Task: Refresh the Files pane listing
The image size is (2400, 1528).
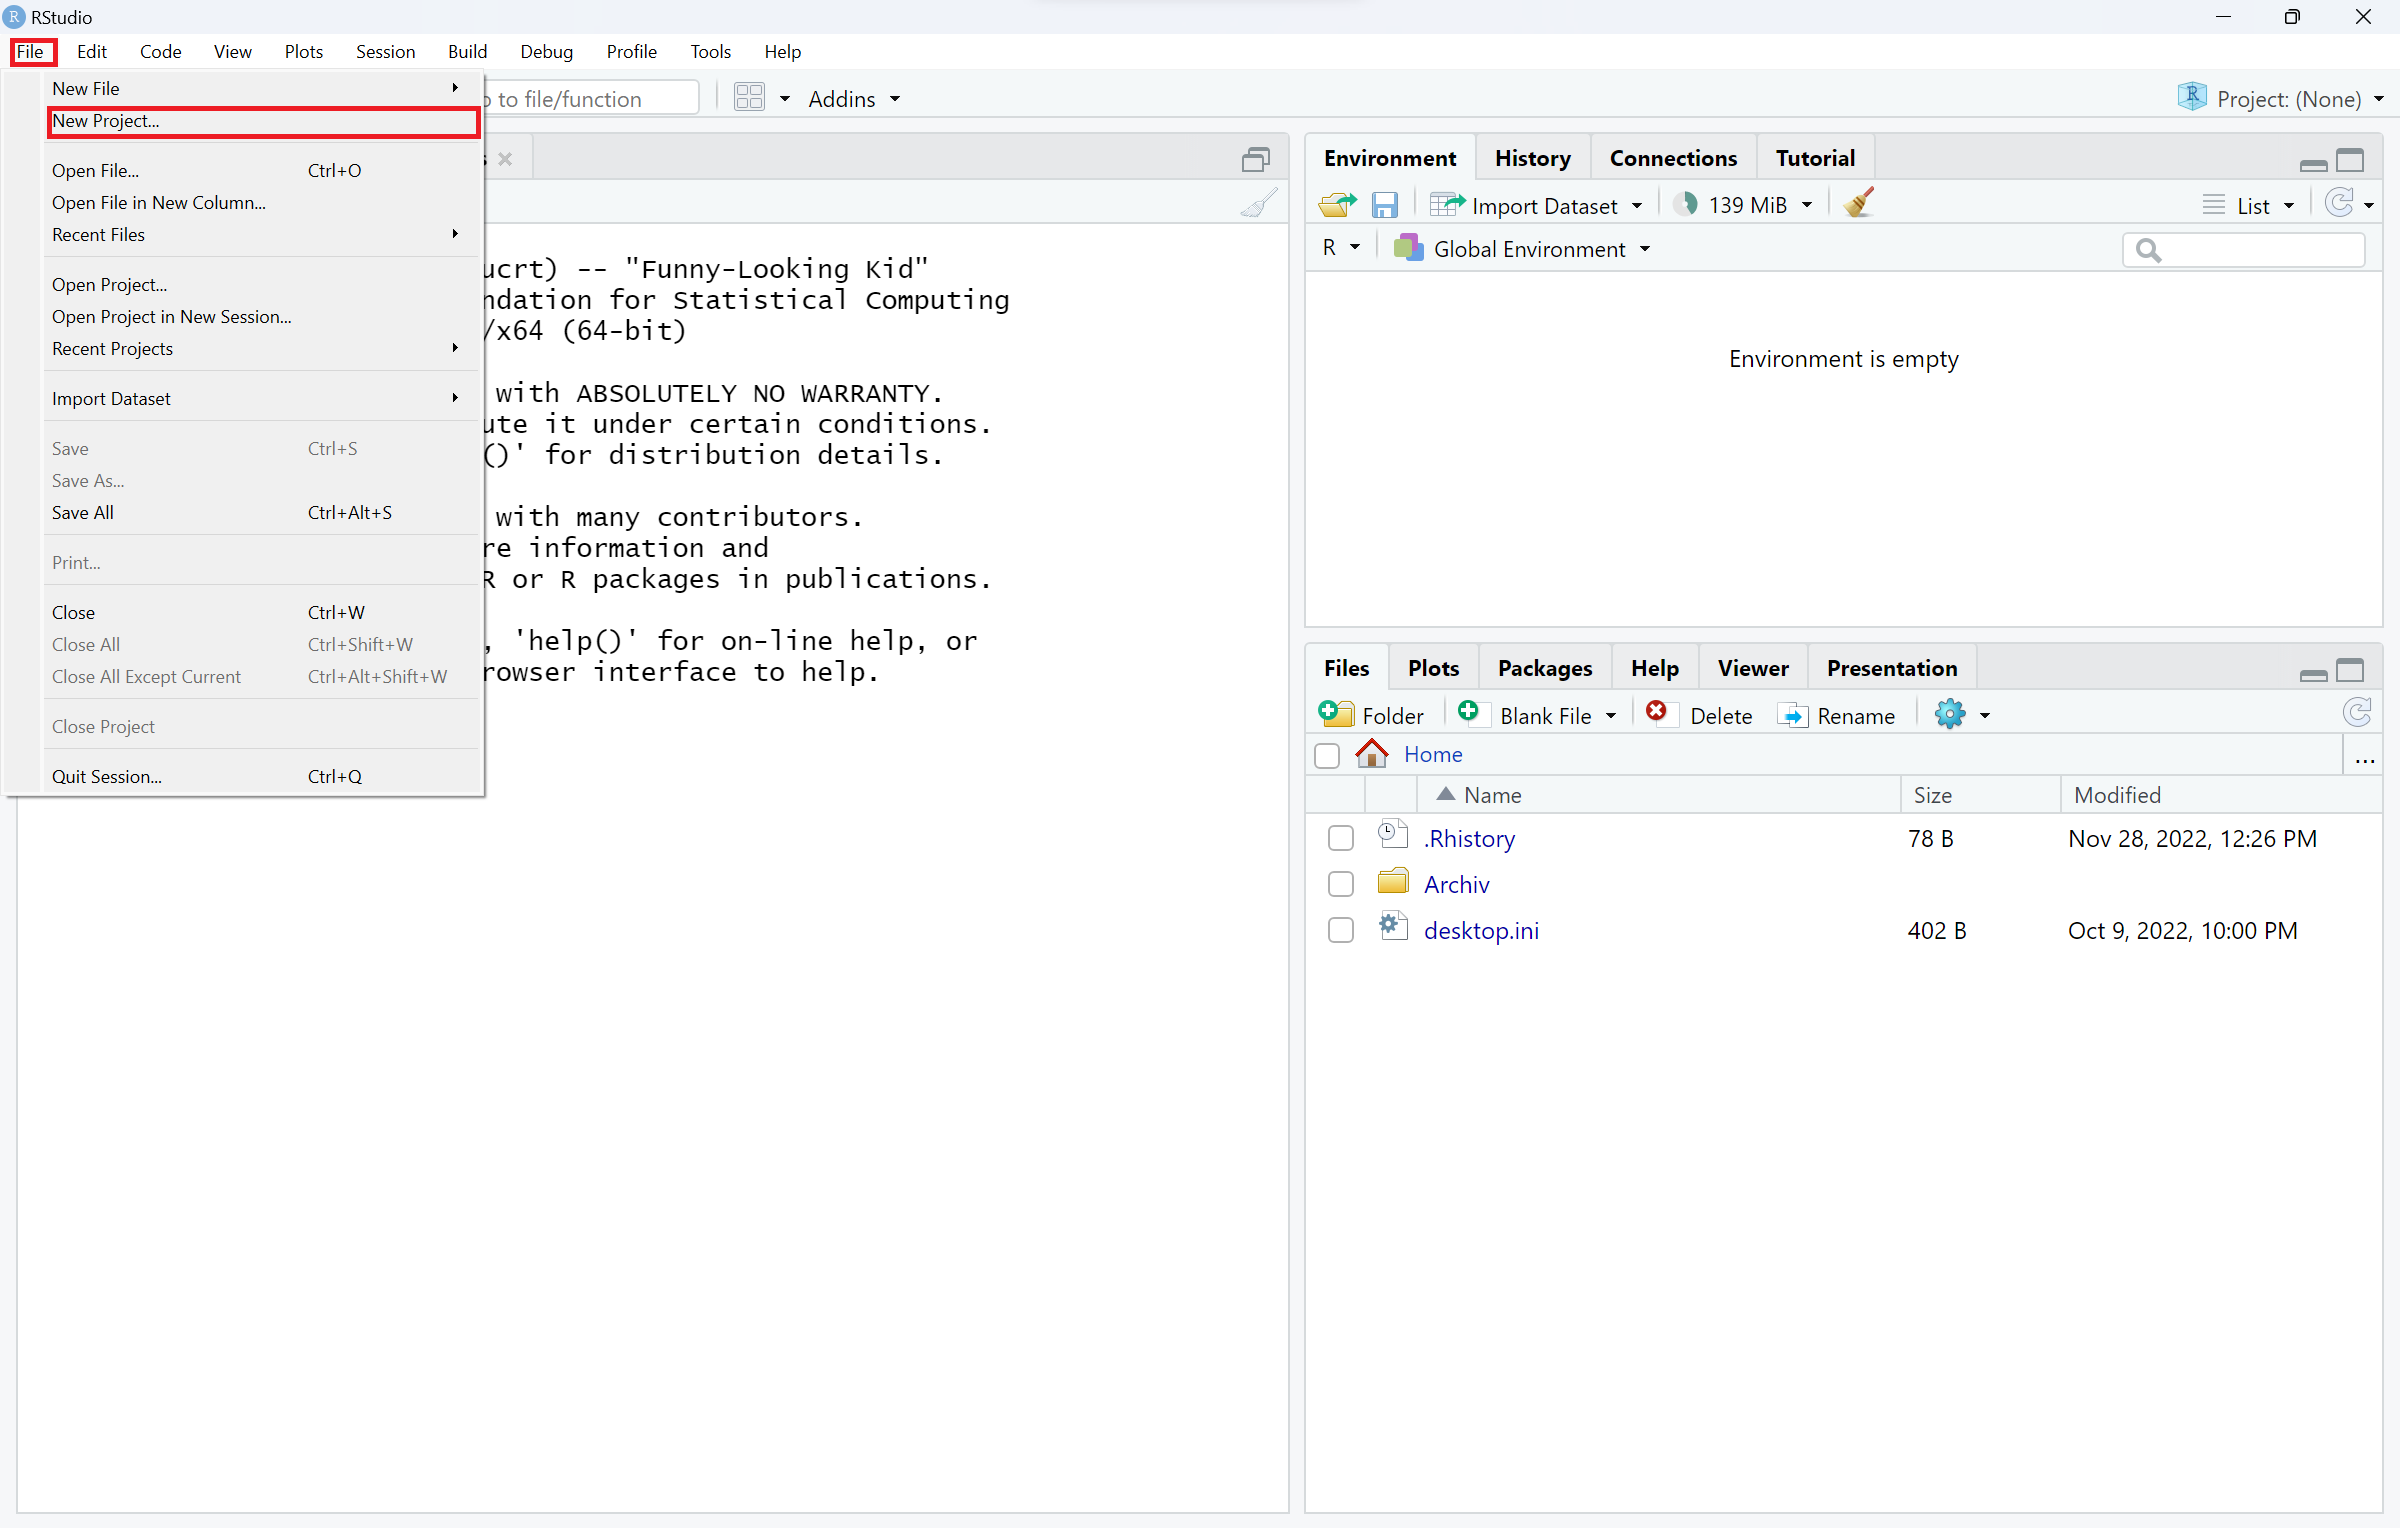Action: [x=2357, y=714]
